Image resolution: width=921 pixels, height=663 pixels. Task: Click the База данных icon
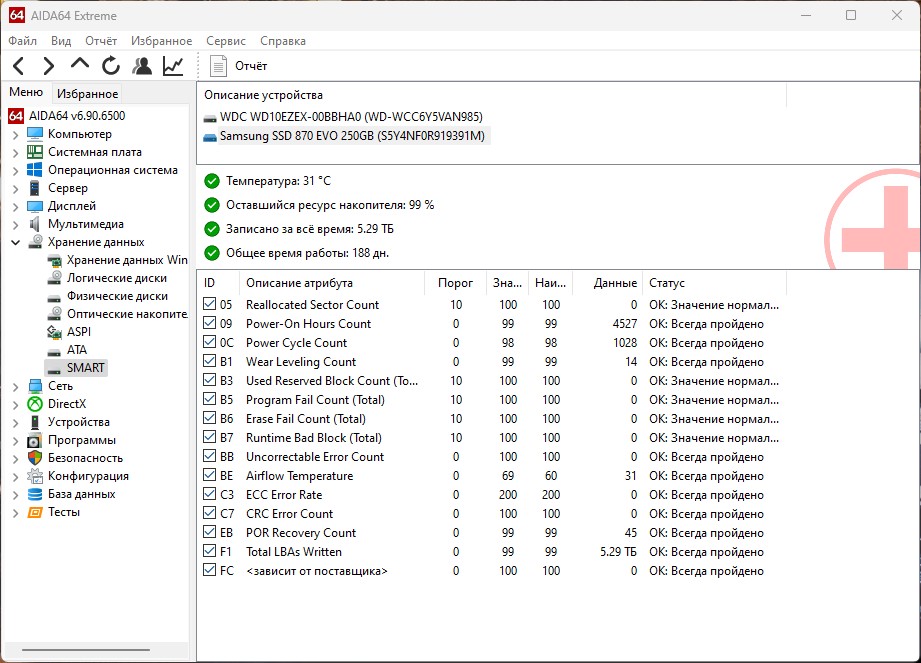35,494
